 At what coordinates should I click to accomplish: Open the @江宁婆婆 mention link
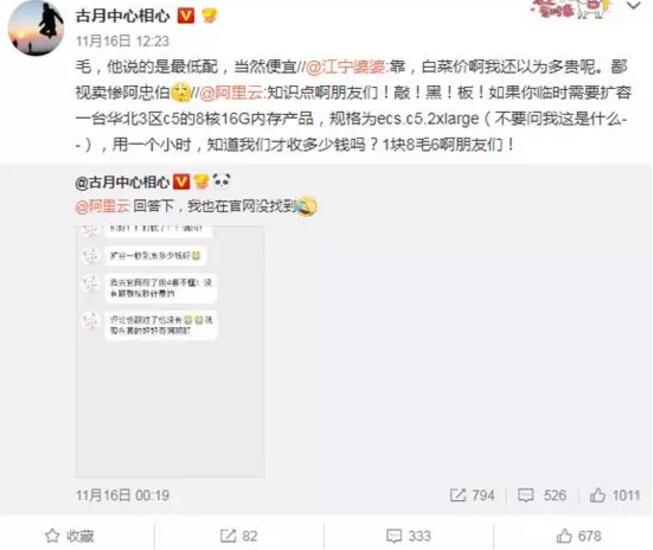(x=347, y=67)
